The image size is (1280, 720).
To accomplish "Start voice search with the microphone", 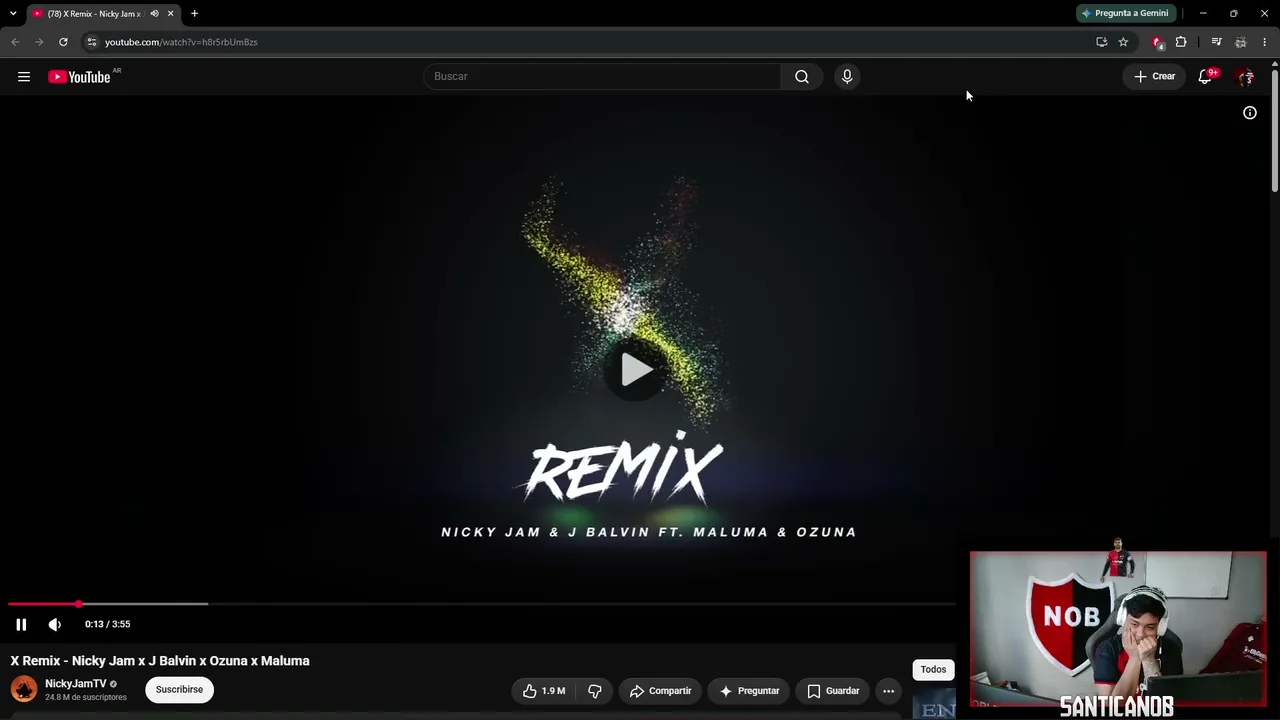I will click(x=847, y=77).
